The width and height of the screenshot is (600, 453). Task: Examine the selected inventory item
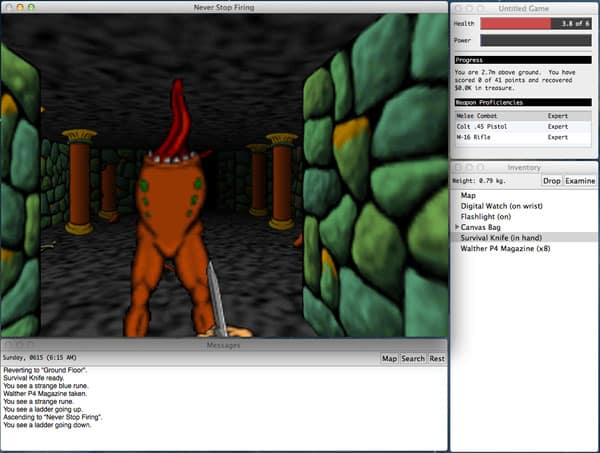580,181
